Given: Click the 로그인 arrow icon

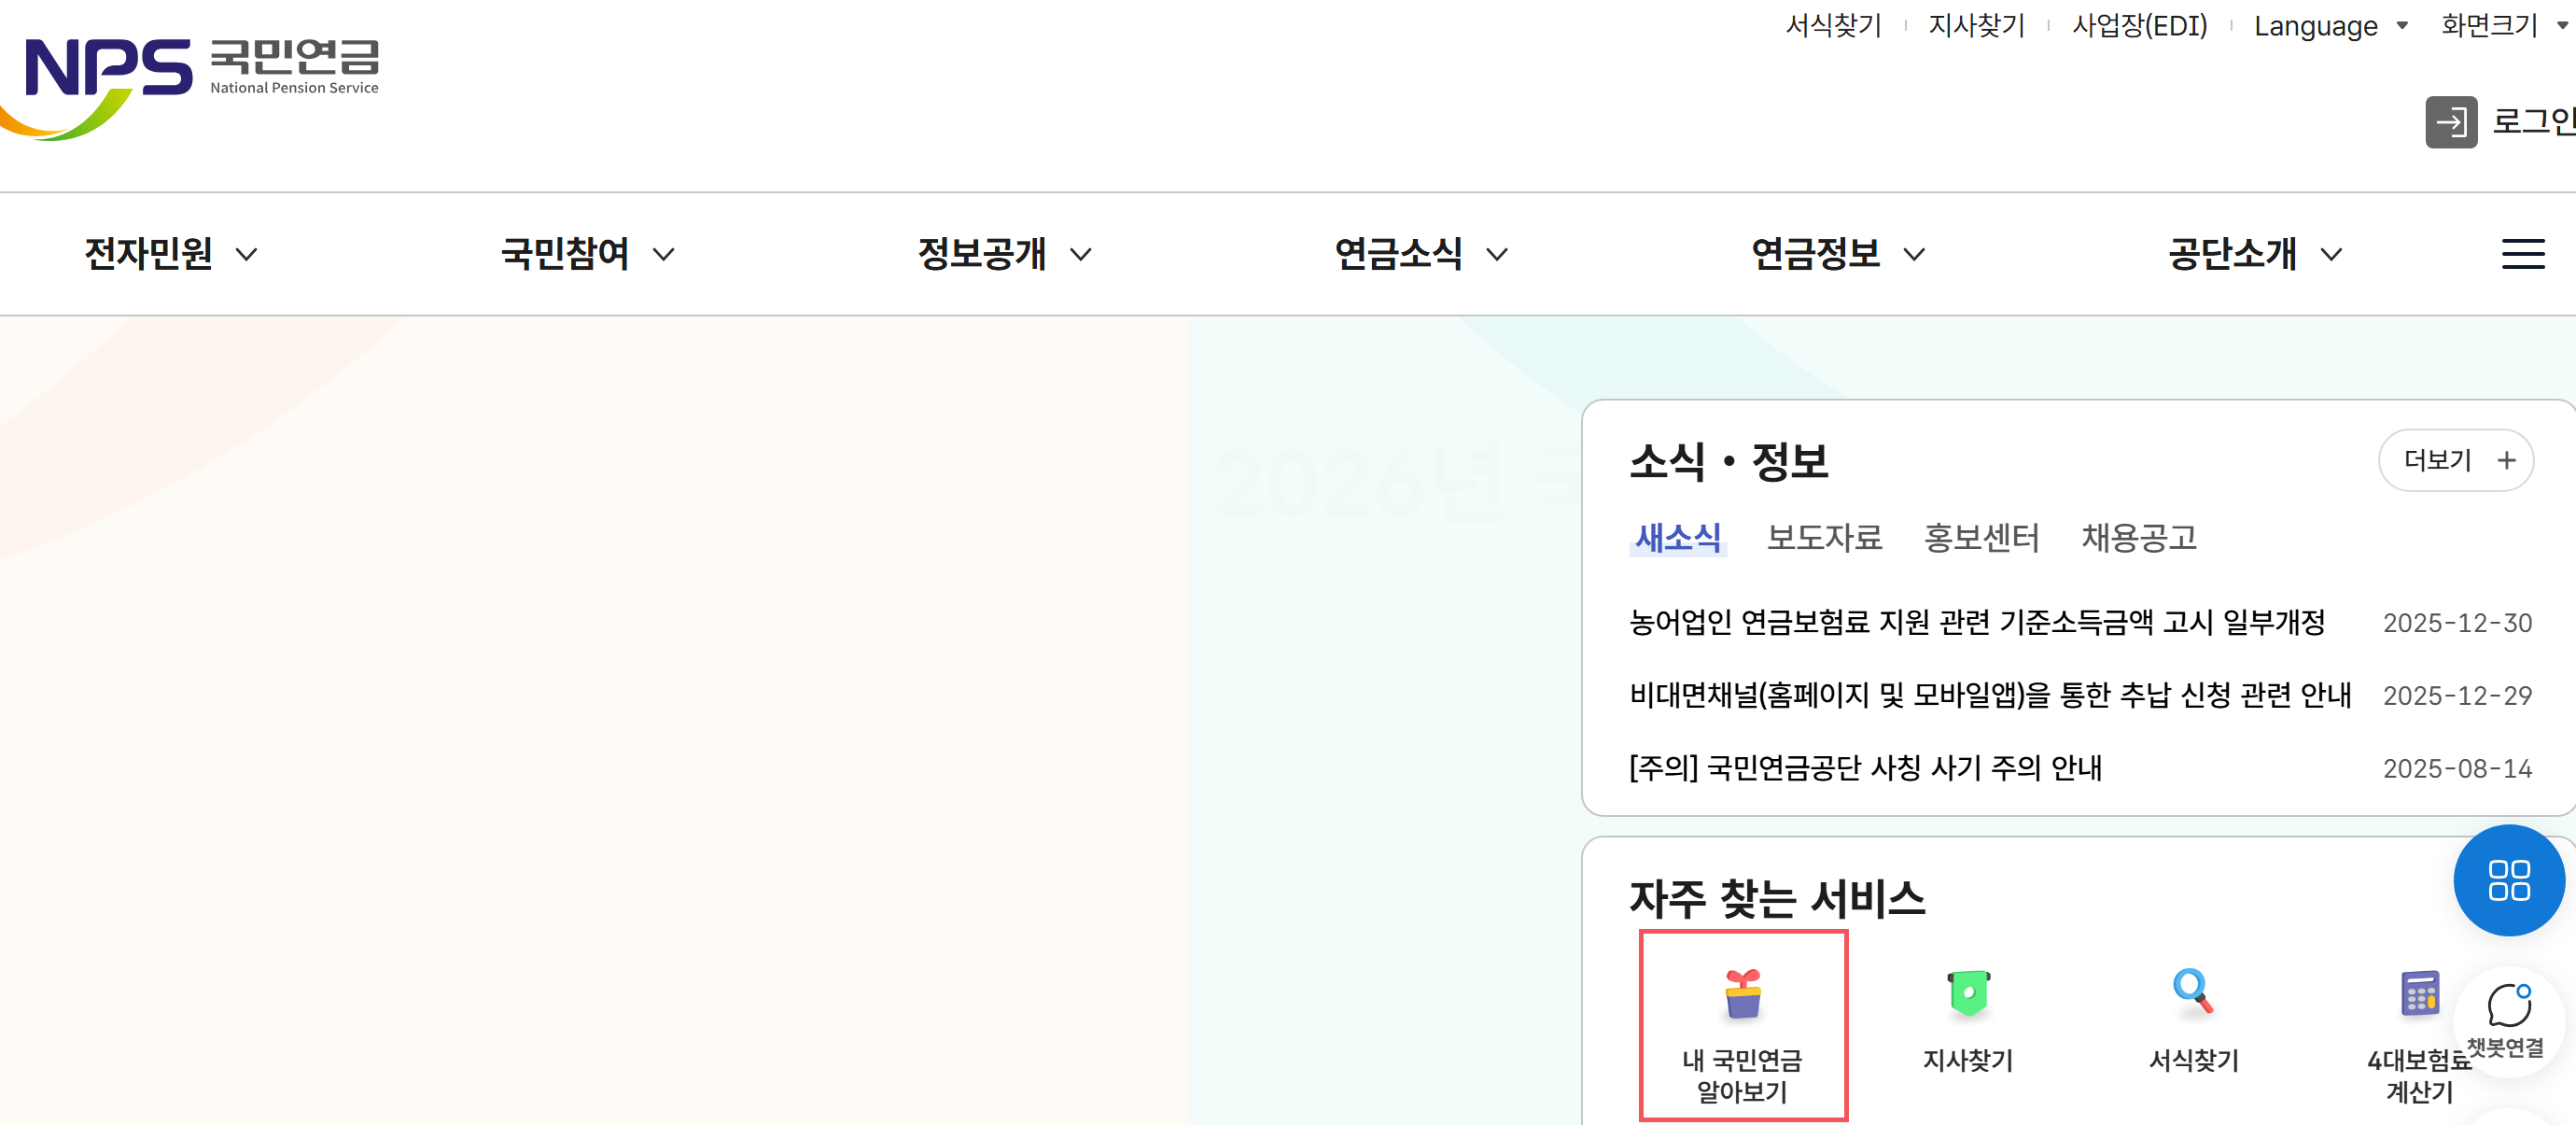Looking at the screenshot, I should click(2450, 122).
